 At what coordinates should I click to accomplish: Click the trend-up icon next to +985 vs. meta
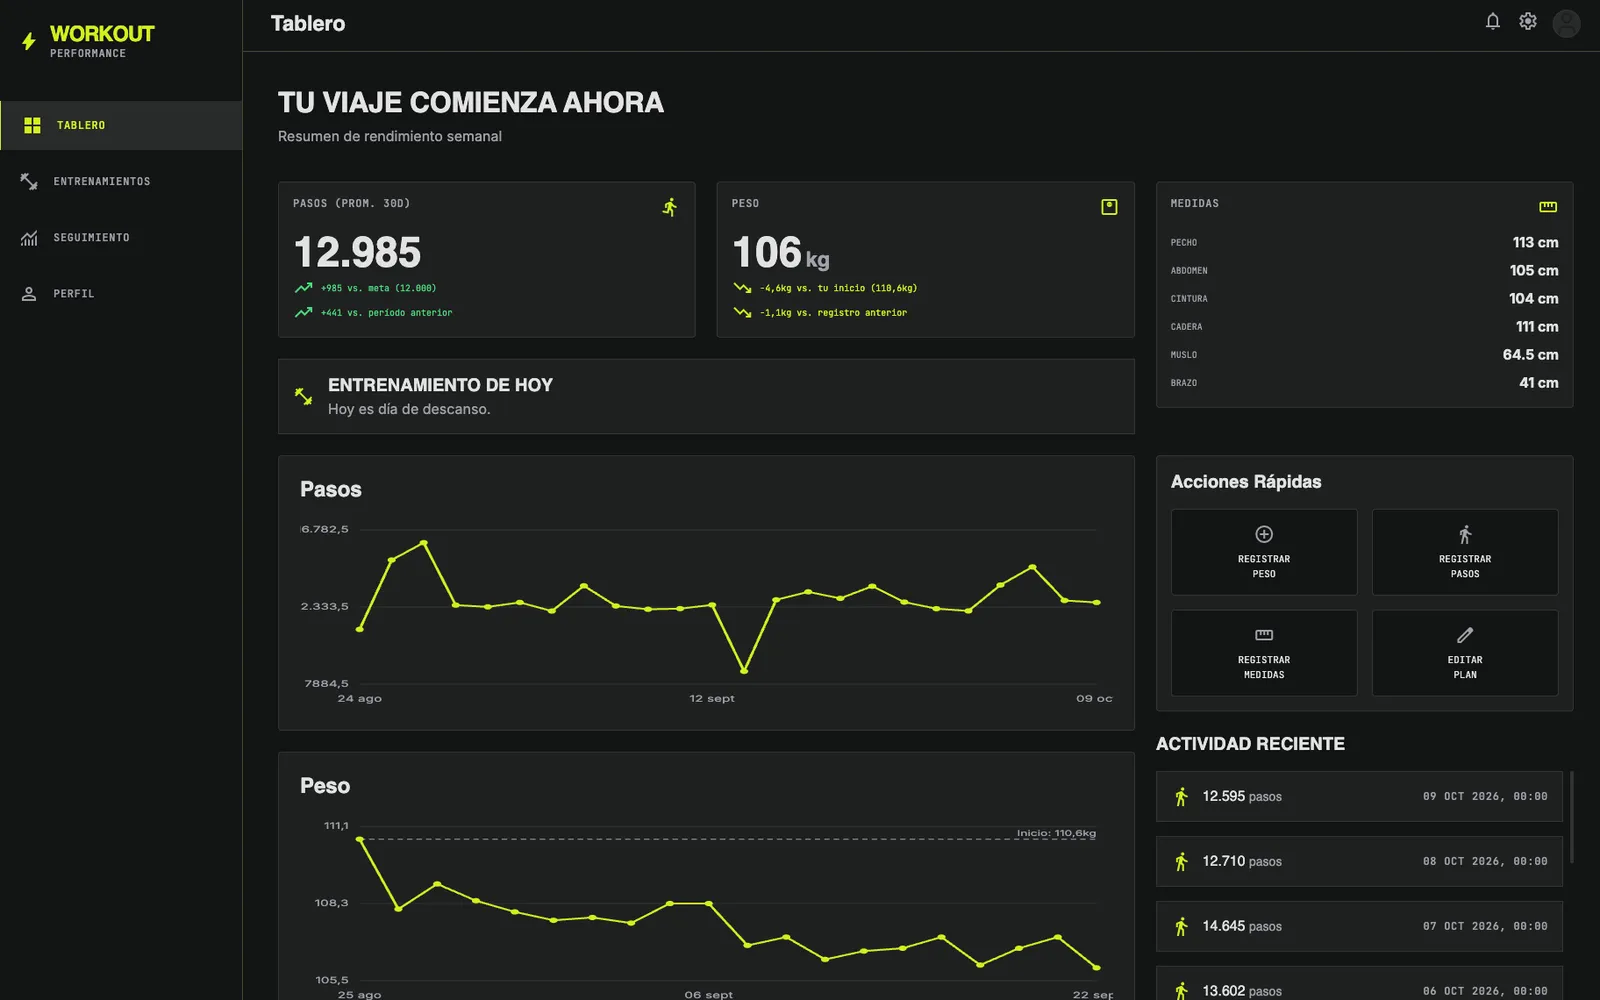pyautogui.click(x=303, y=288)
